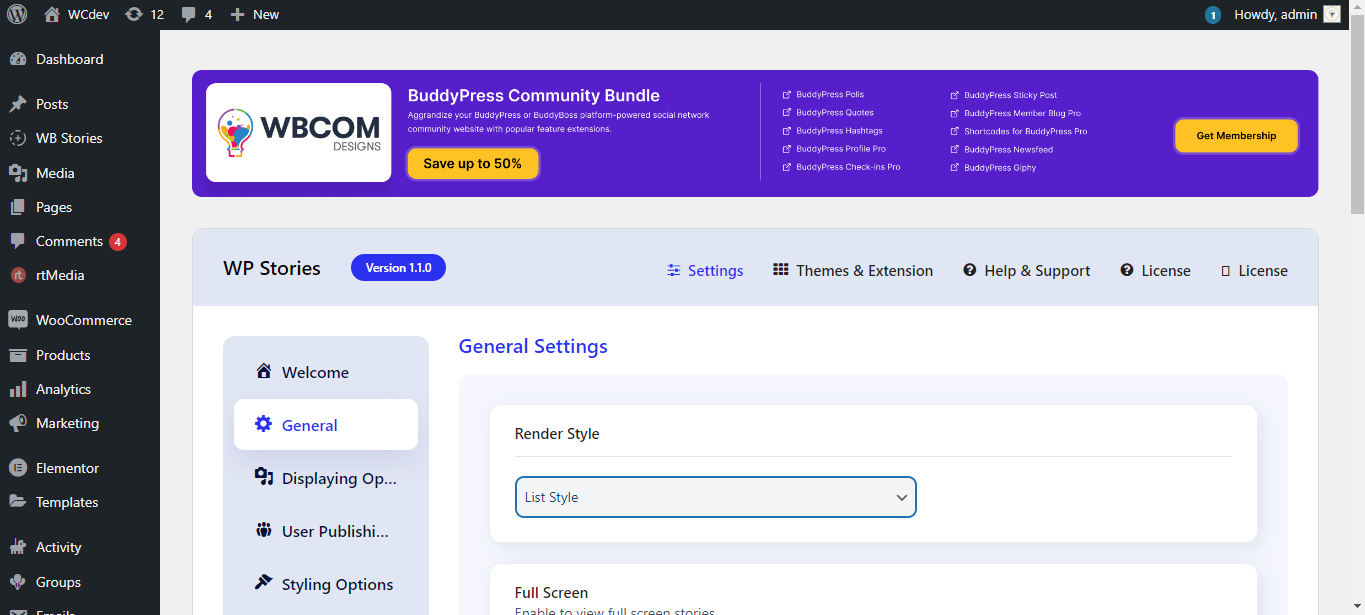
Task: Open the BuddyPress Member Blog Pro link
Action: click(x=1015, y=113)
